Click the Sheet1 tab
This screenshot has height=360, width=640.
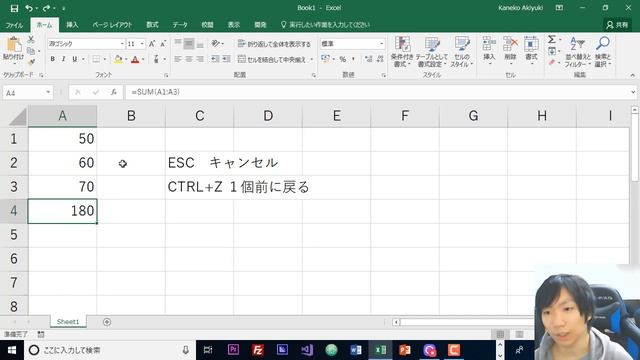(x=68, y=322)
